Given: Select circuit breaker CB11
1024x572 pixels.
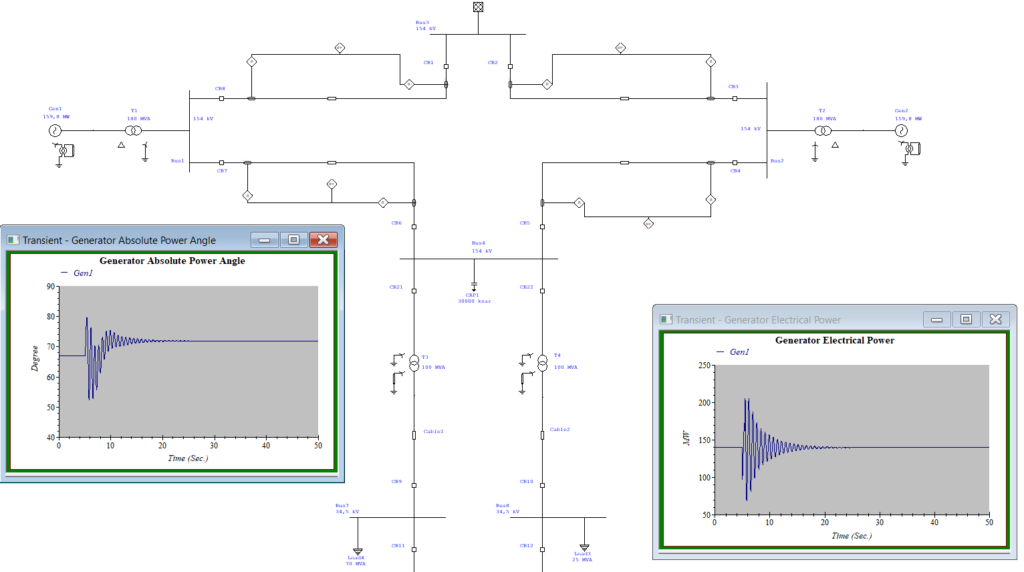Looking at the screenshot, I should [414, 549].
